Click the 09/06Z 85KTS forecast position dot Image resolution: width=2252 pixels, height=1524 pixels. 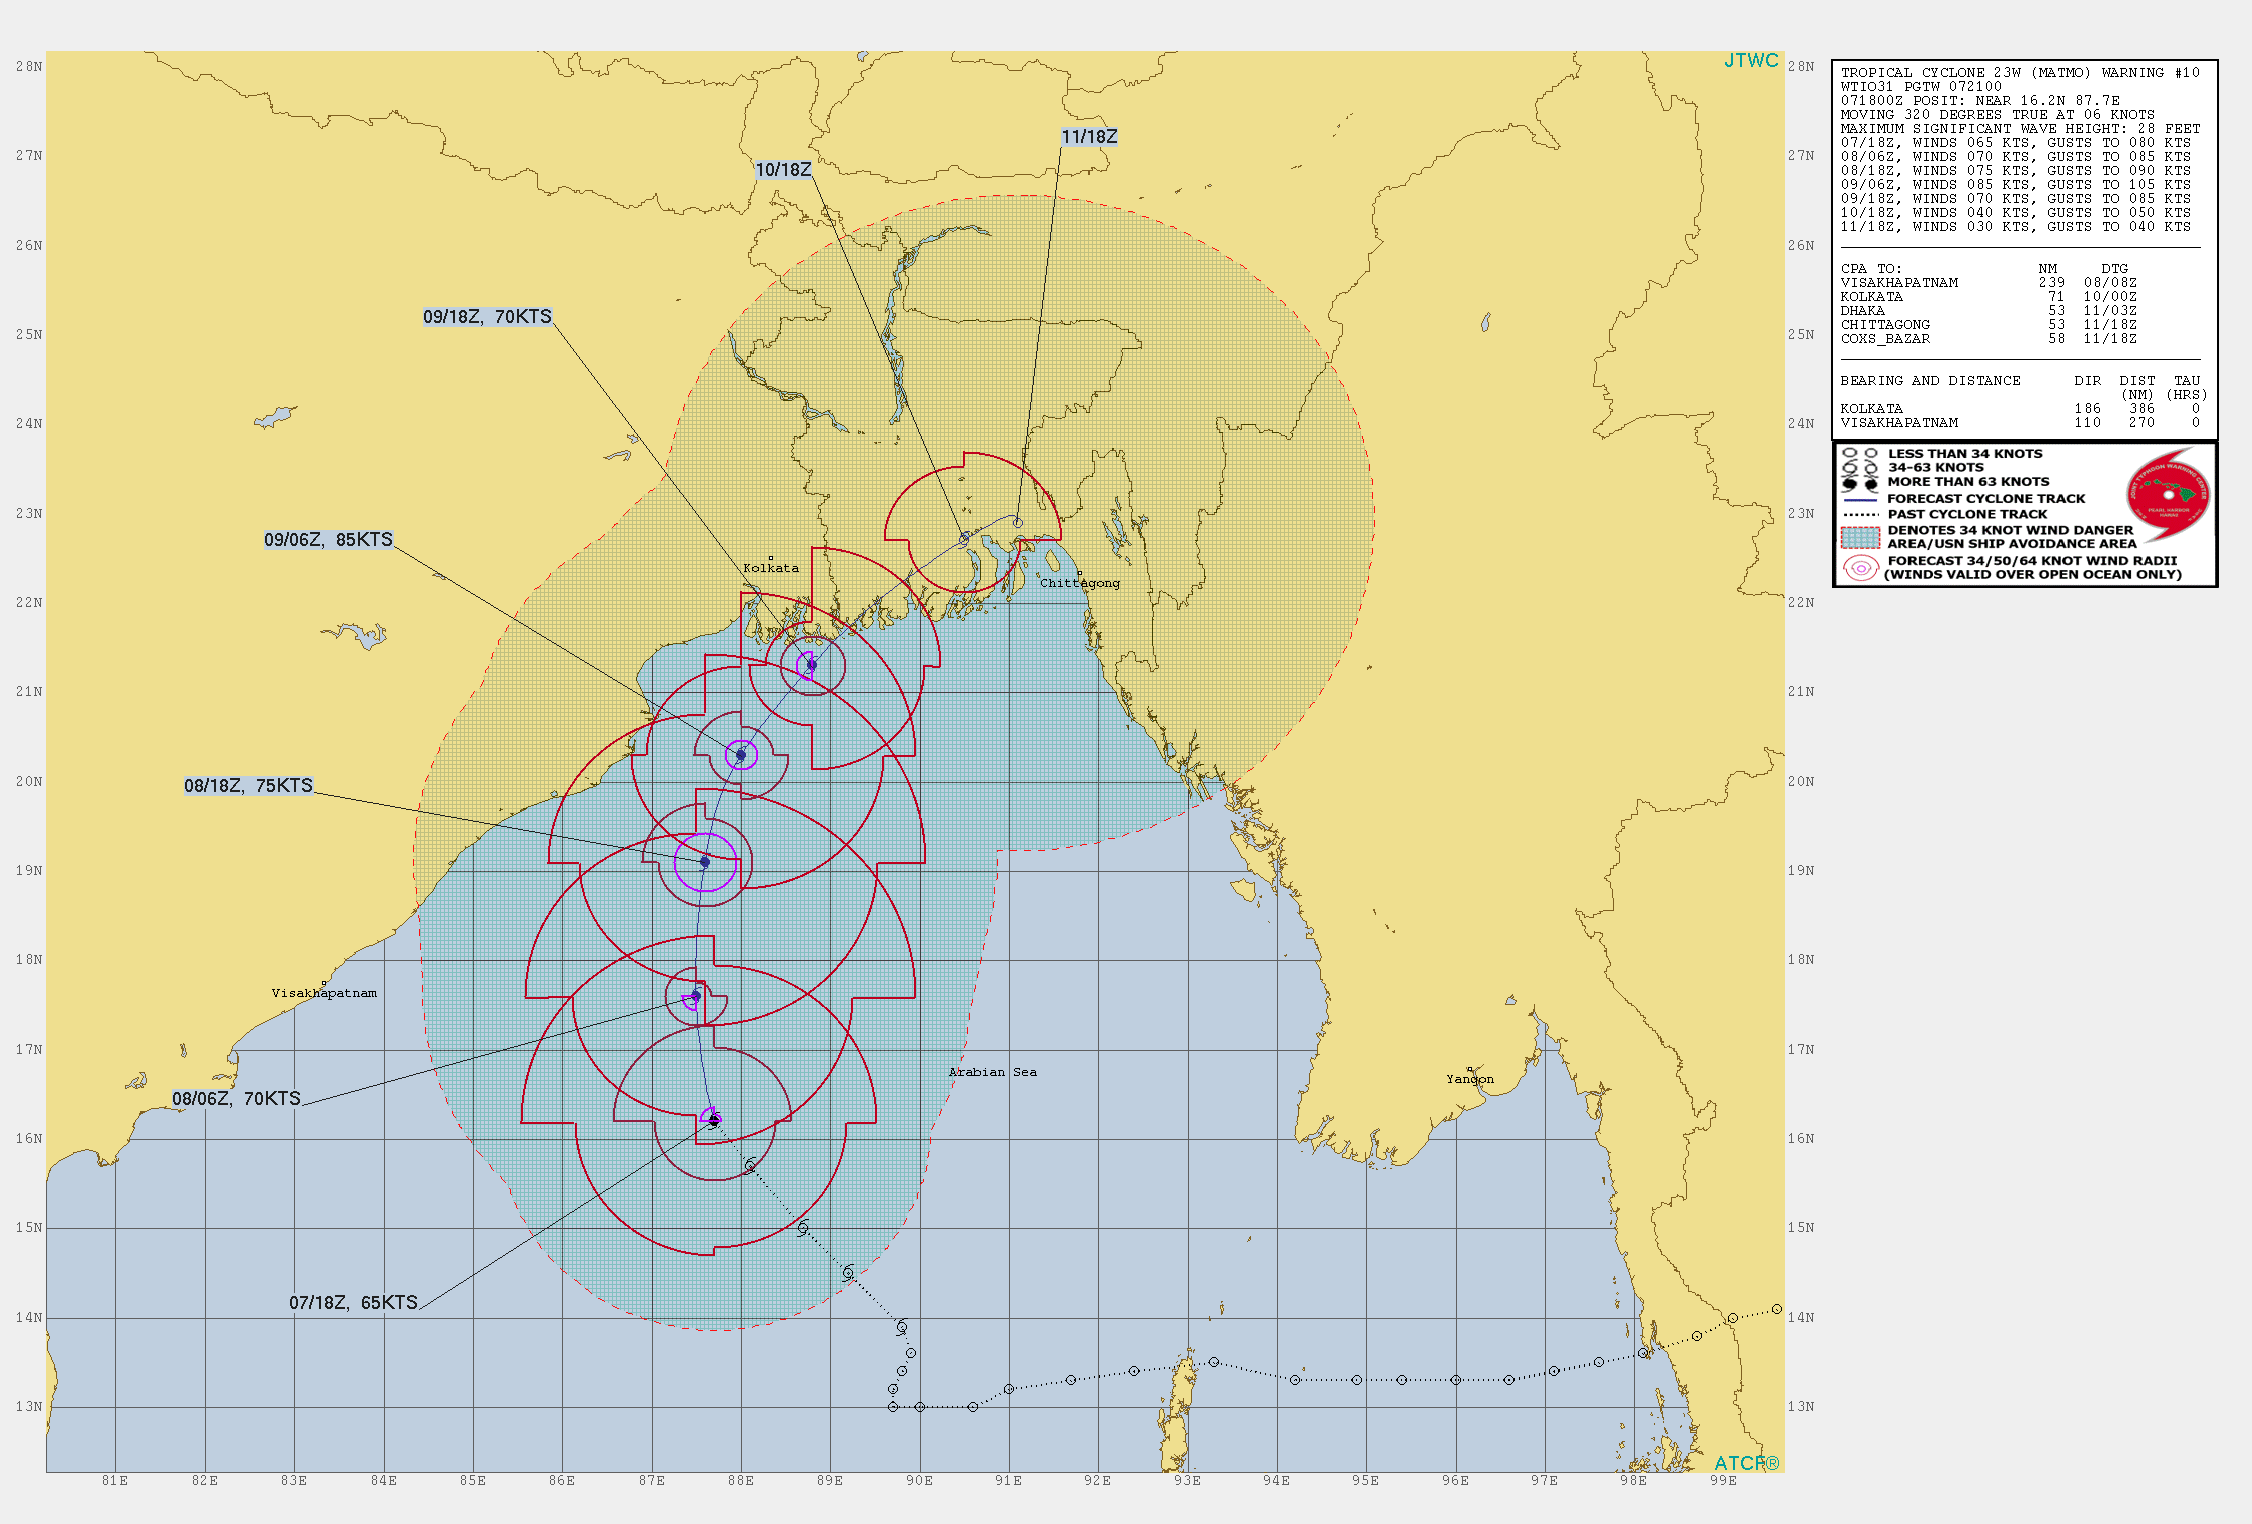[x=741, y=755]
